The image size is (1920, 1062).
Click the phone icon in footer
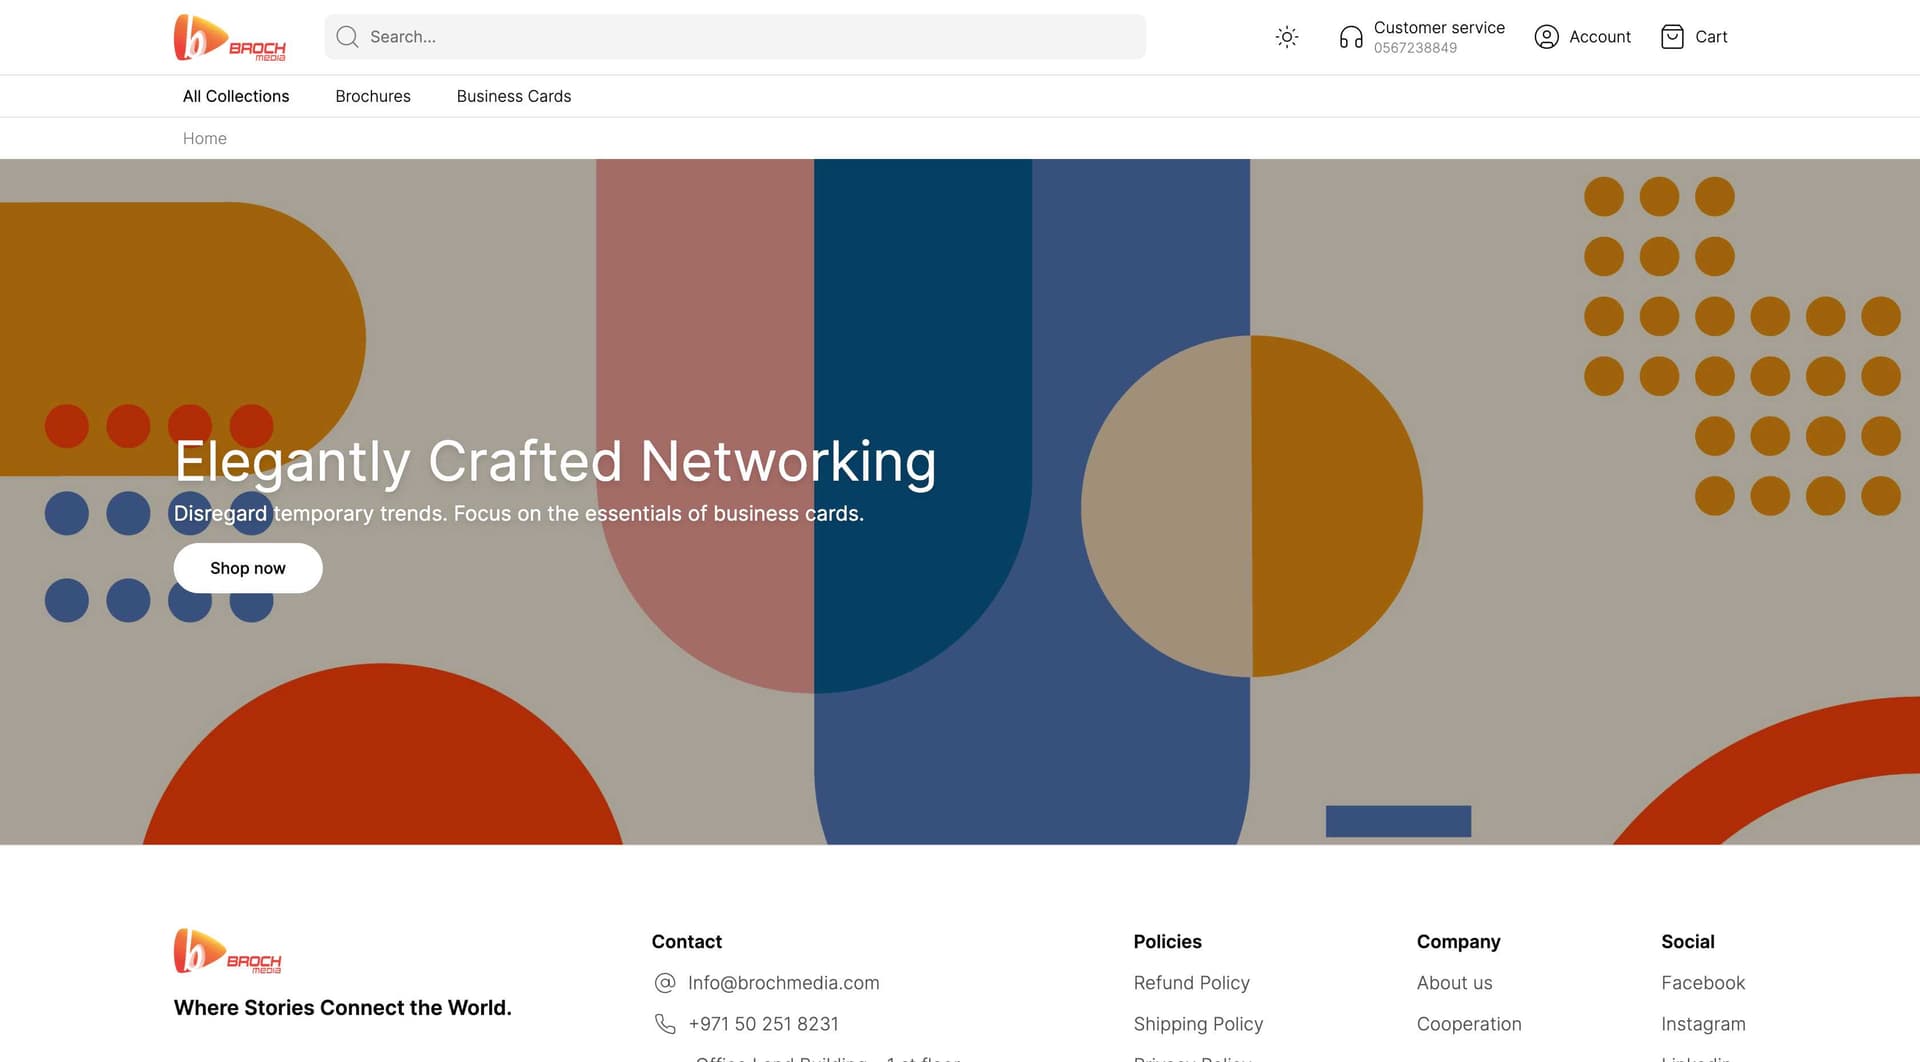click(x=665, y=1023)
